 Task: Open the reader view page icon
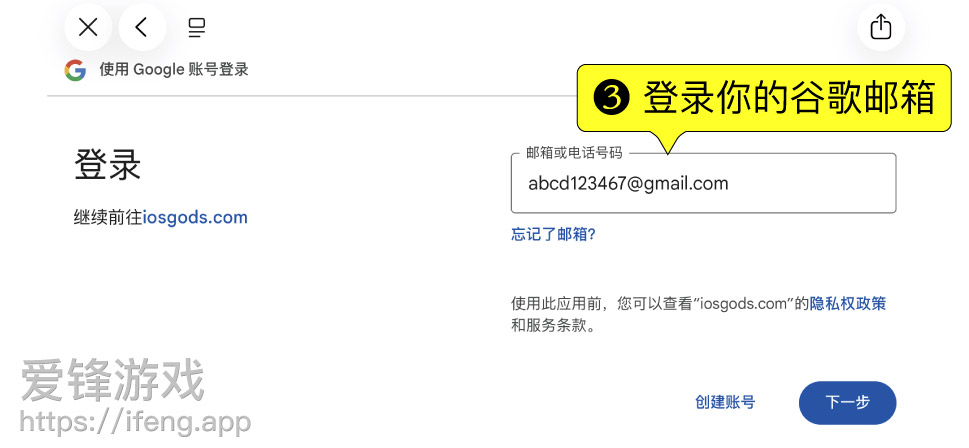197,28
